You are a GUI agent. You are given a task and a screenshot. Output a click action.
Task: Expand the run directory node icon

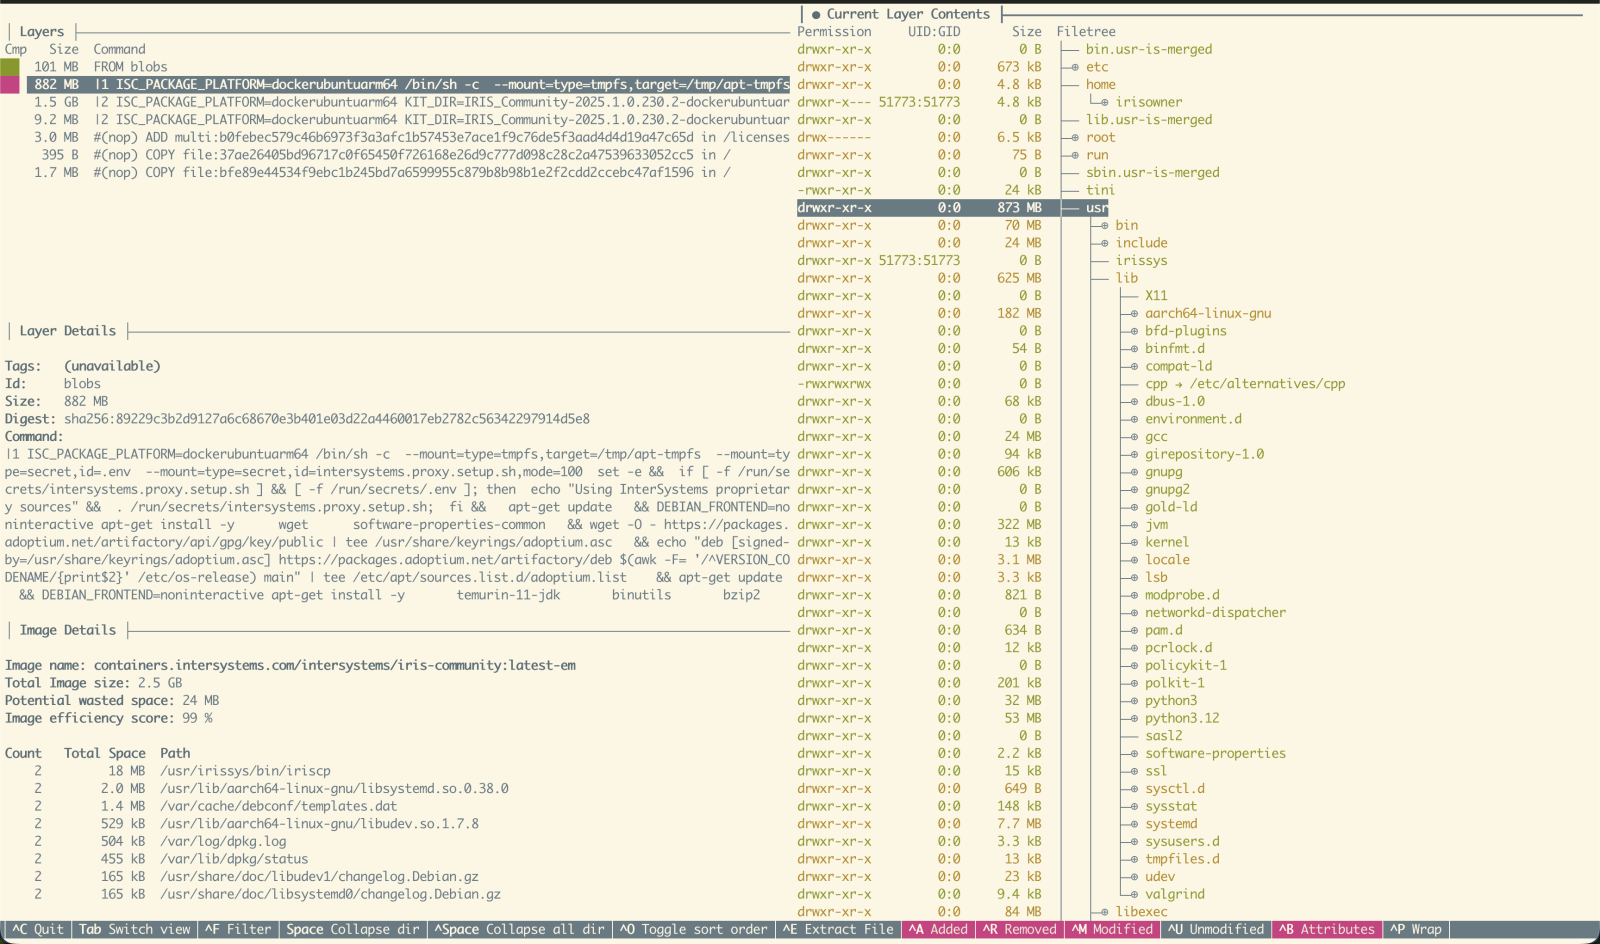pyautogui.click(x=1075, y=155)
